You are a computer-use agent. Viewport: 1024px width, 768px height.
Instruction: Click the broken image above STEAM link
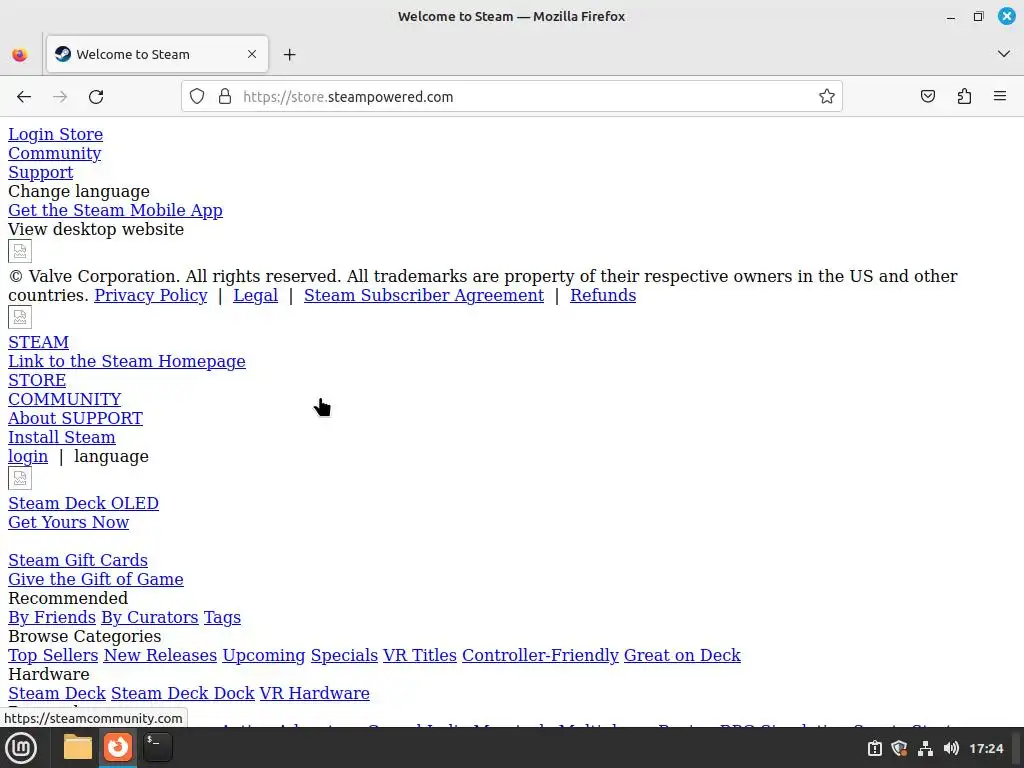(20, 317)
